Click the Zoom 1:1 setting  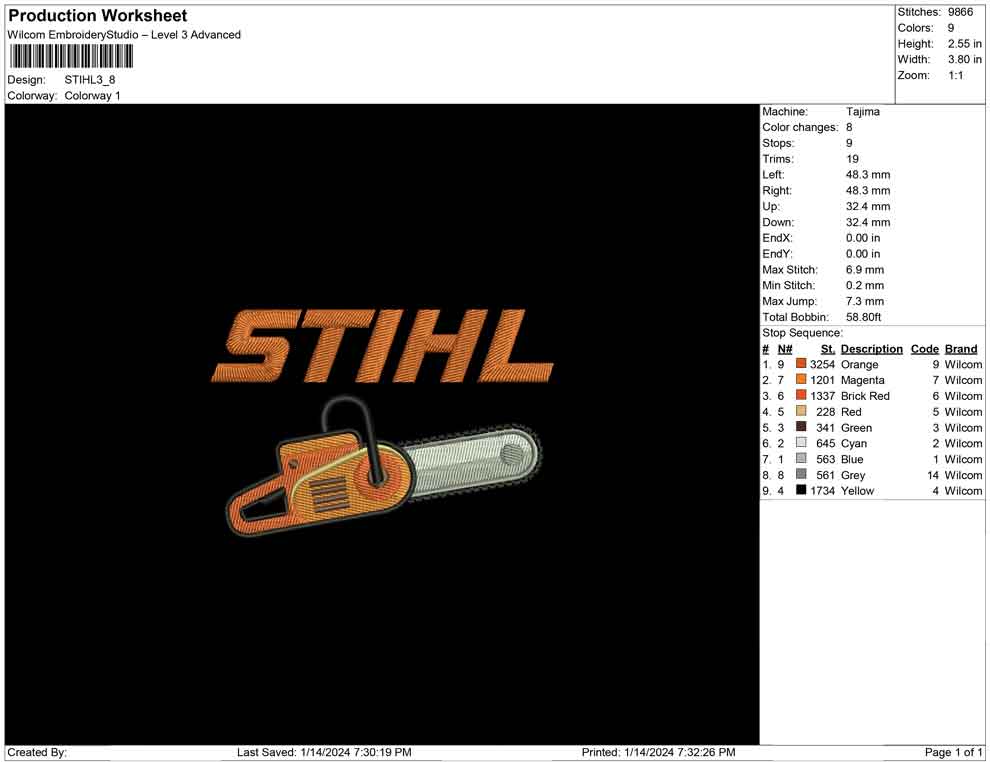point(957,74)
